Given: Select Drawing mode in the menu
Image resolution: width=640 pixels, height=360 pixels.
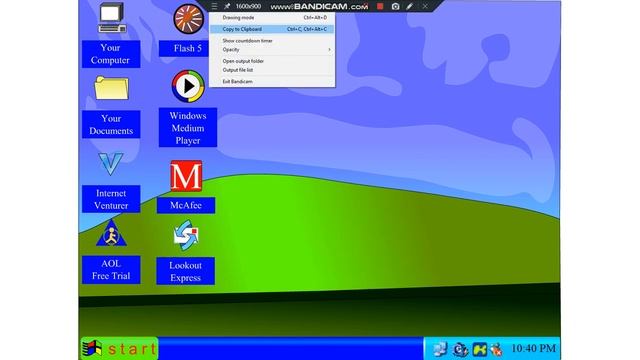Looking at the screenshot, I should [272, 18].
